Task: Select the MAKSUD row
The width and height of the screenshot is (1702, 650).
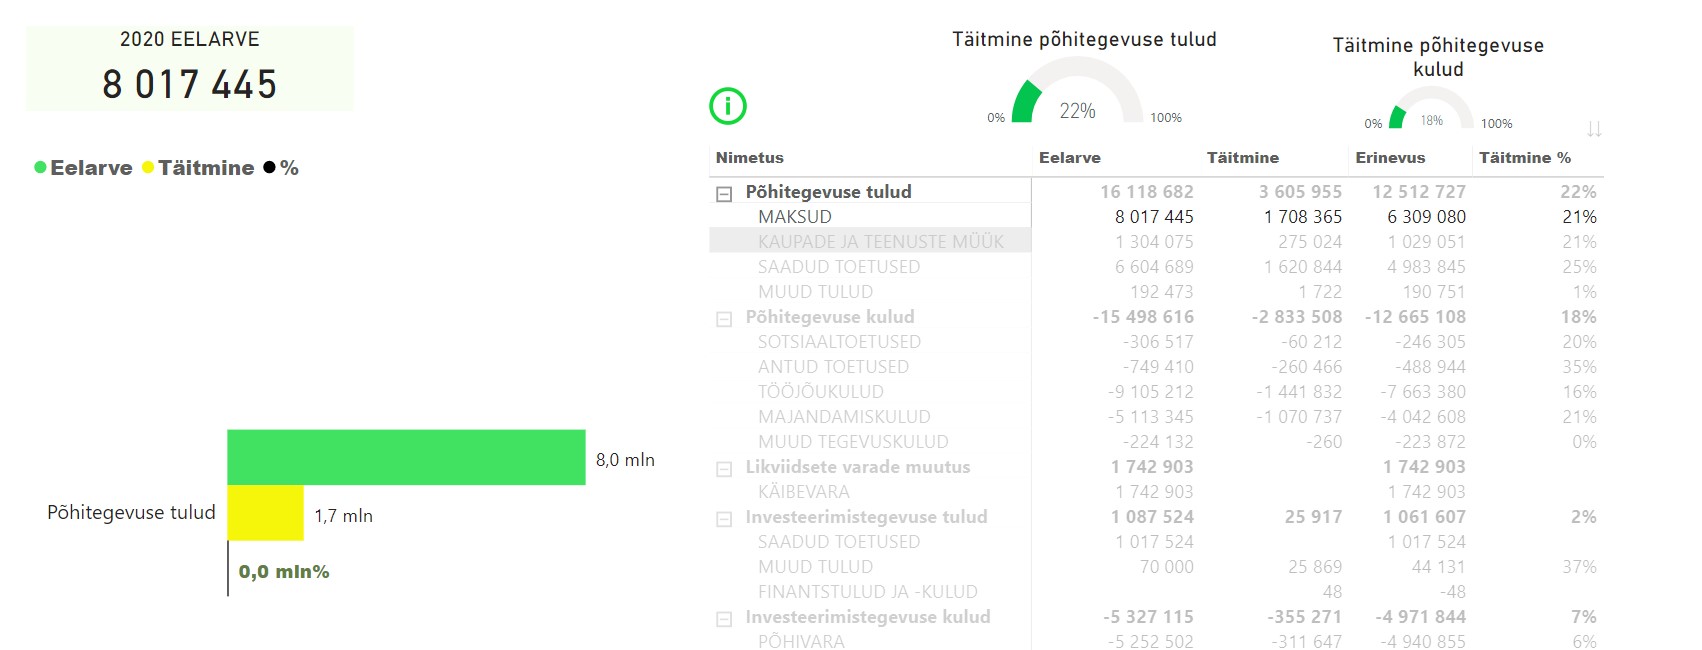Action: [x=794, y=217]
